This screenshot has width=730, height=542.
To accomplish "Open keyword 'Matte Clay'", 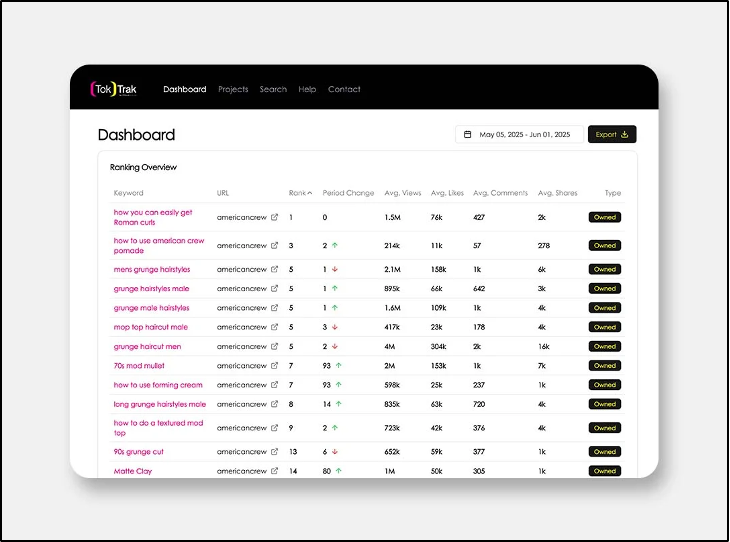I will pos(133,471).
